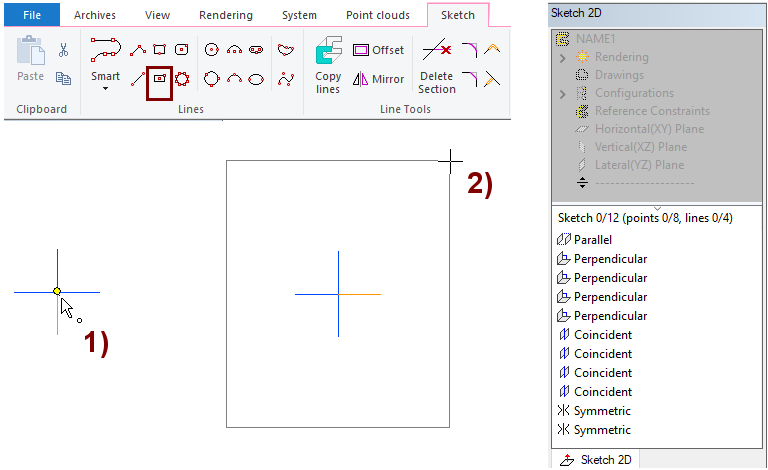Select the first Symmetric constraint

(x=602, y=411)
